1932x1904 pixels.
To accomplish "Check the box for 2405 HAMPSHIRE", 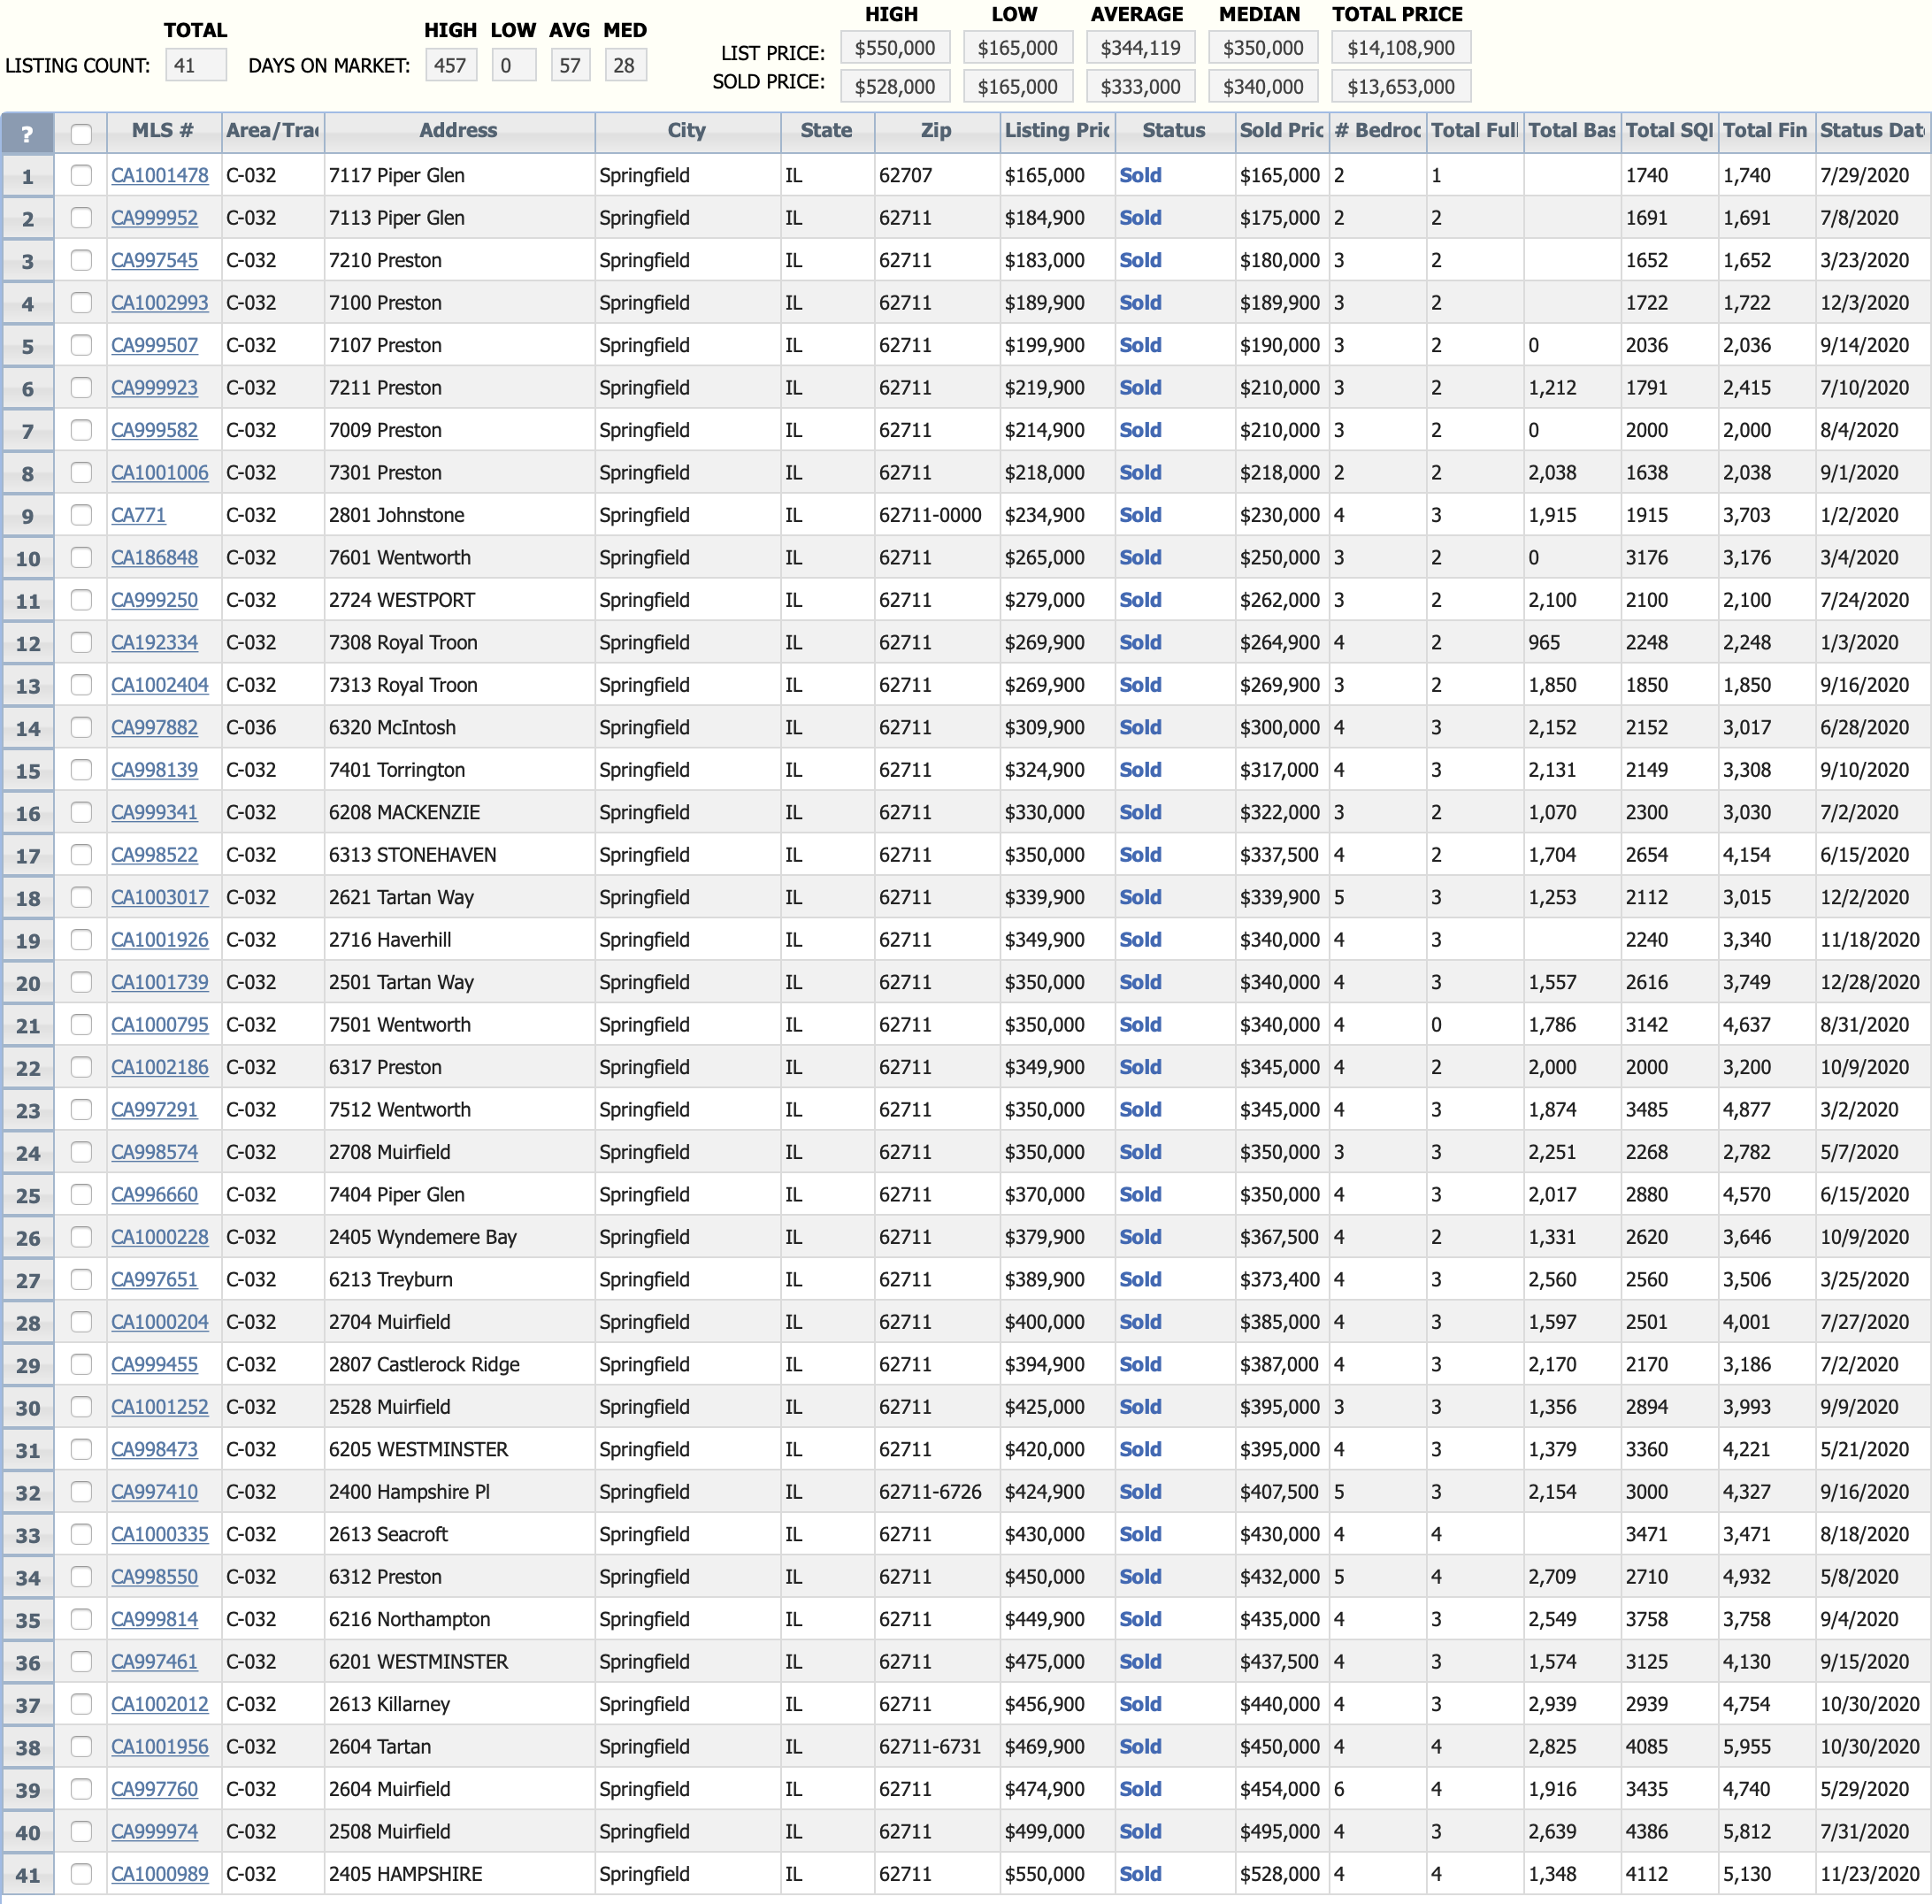I will (81, 1874).
